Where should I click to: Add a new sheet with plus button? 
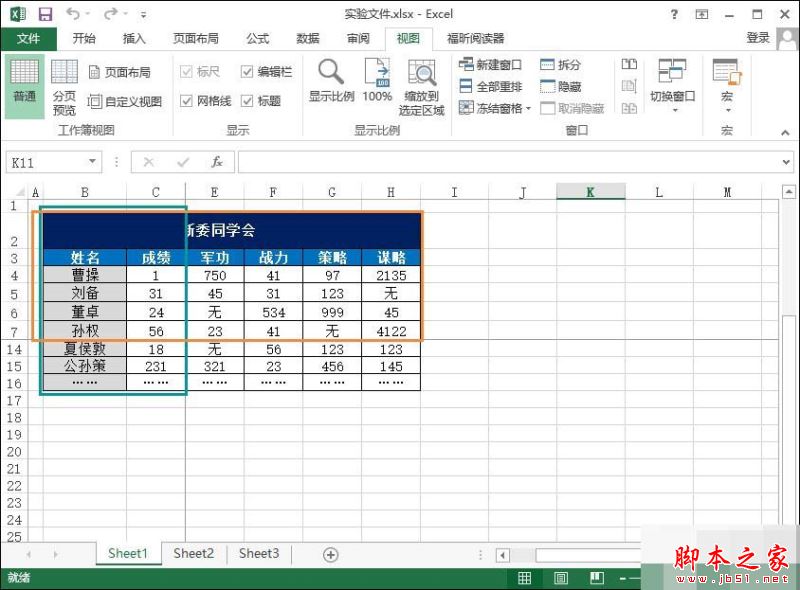click(331, 554)
